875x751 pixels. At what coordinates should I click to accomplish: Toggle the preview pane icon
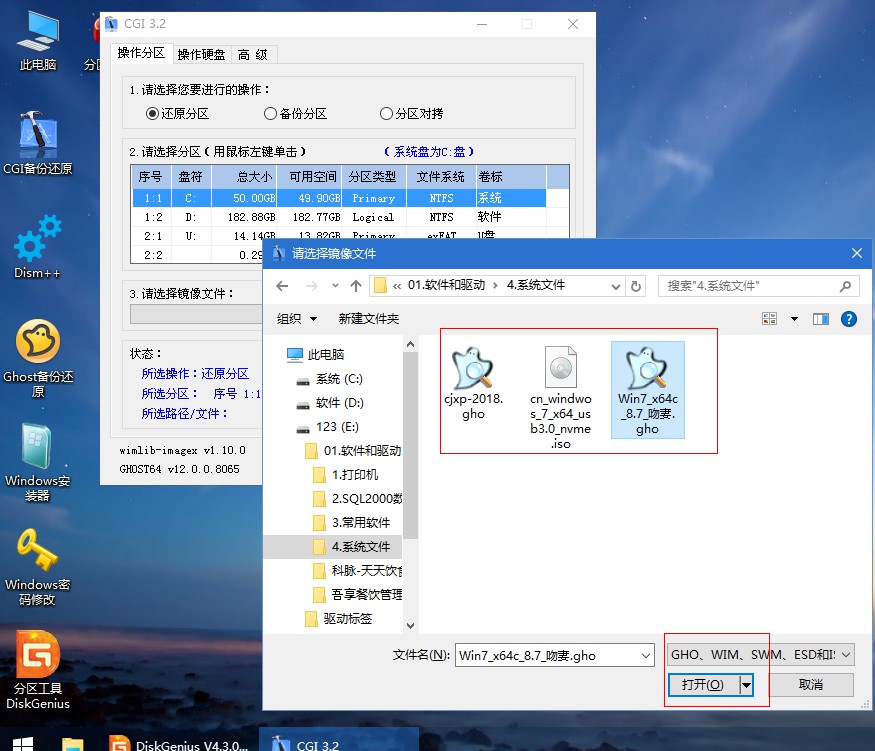click(820, 317)
